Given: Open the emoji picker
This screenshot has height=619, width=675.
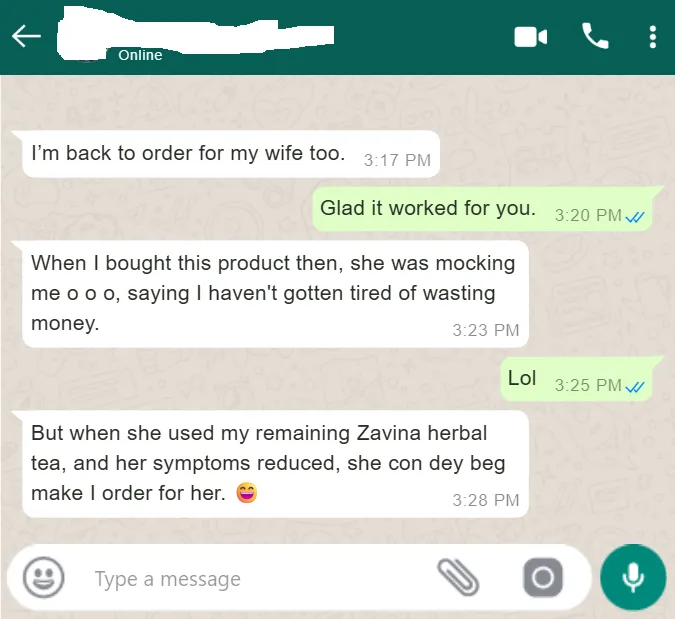Looking at the screenshot, I should tap(43, 578).
